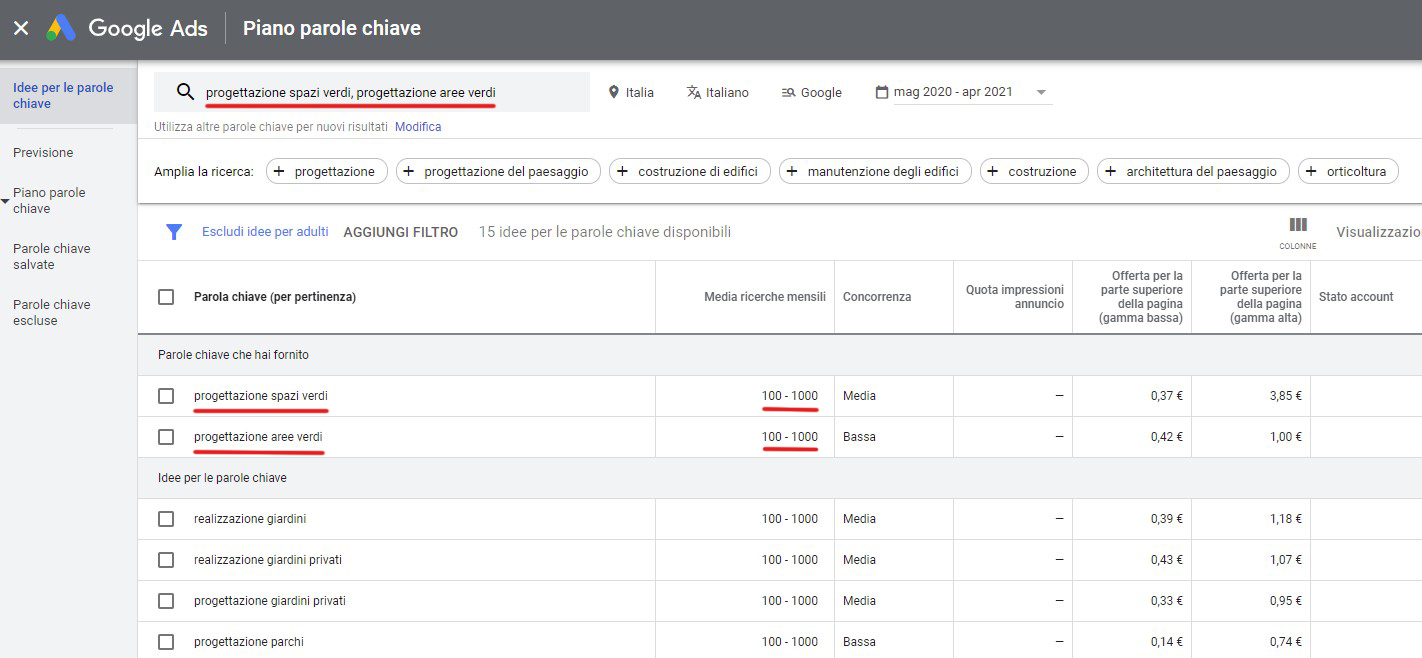Add 'manutenzione degli edifici' suggestion chip
This screenshot has width=1422, height=658.
pyautogui.click(x=875, y=171)
